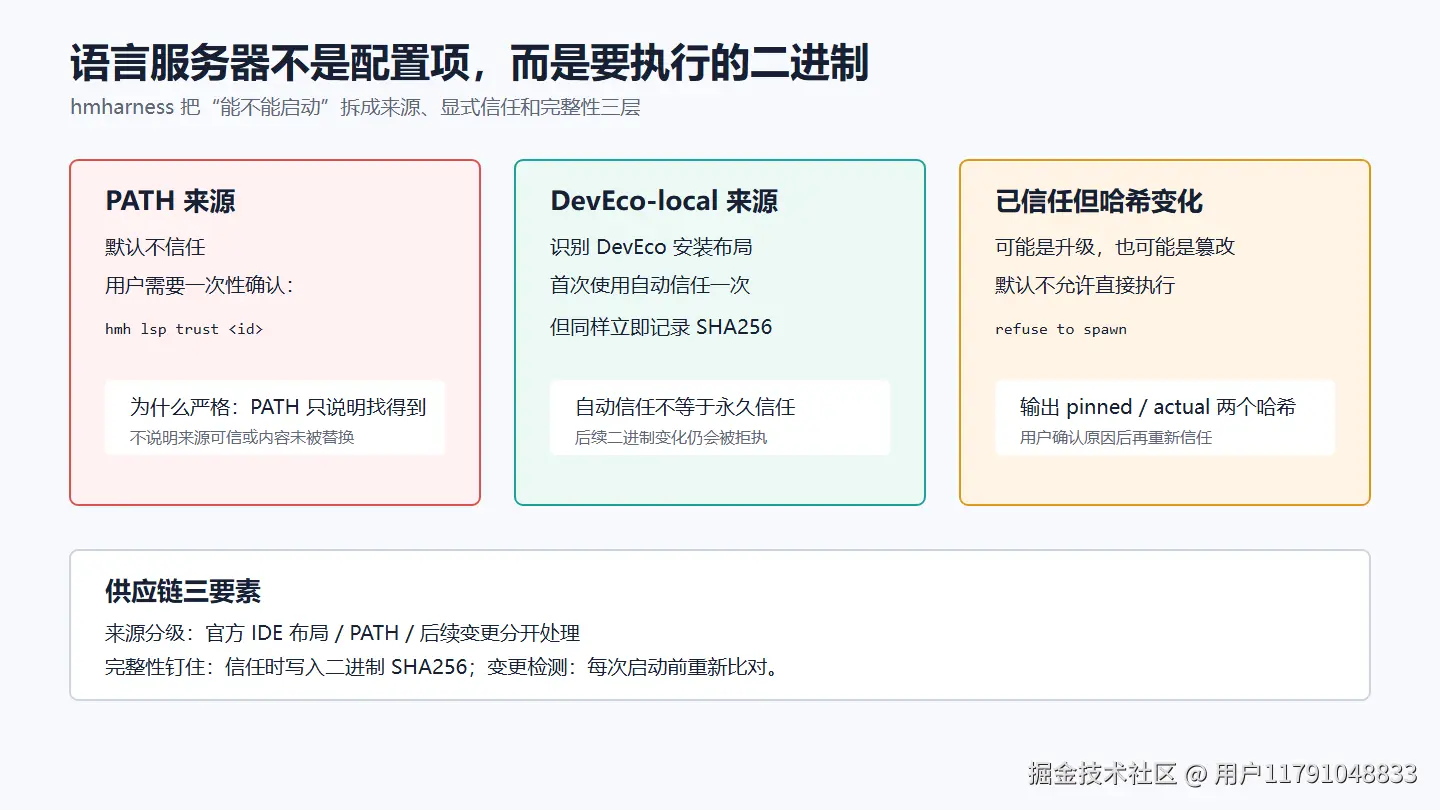Select the PATH 来源 card heading

[171, 201]
